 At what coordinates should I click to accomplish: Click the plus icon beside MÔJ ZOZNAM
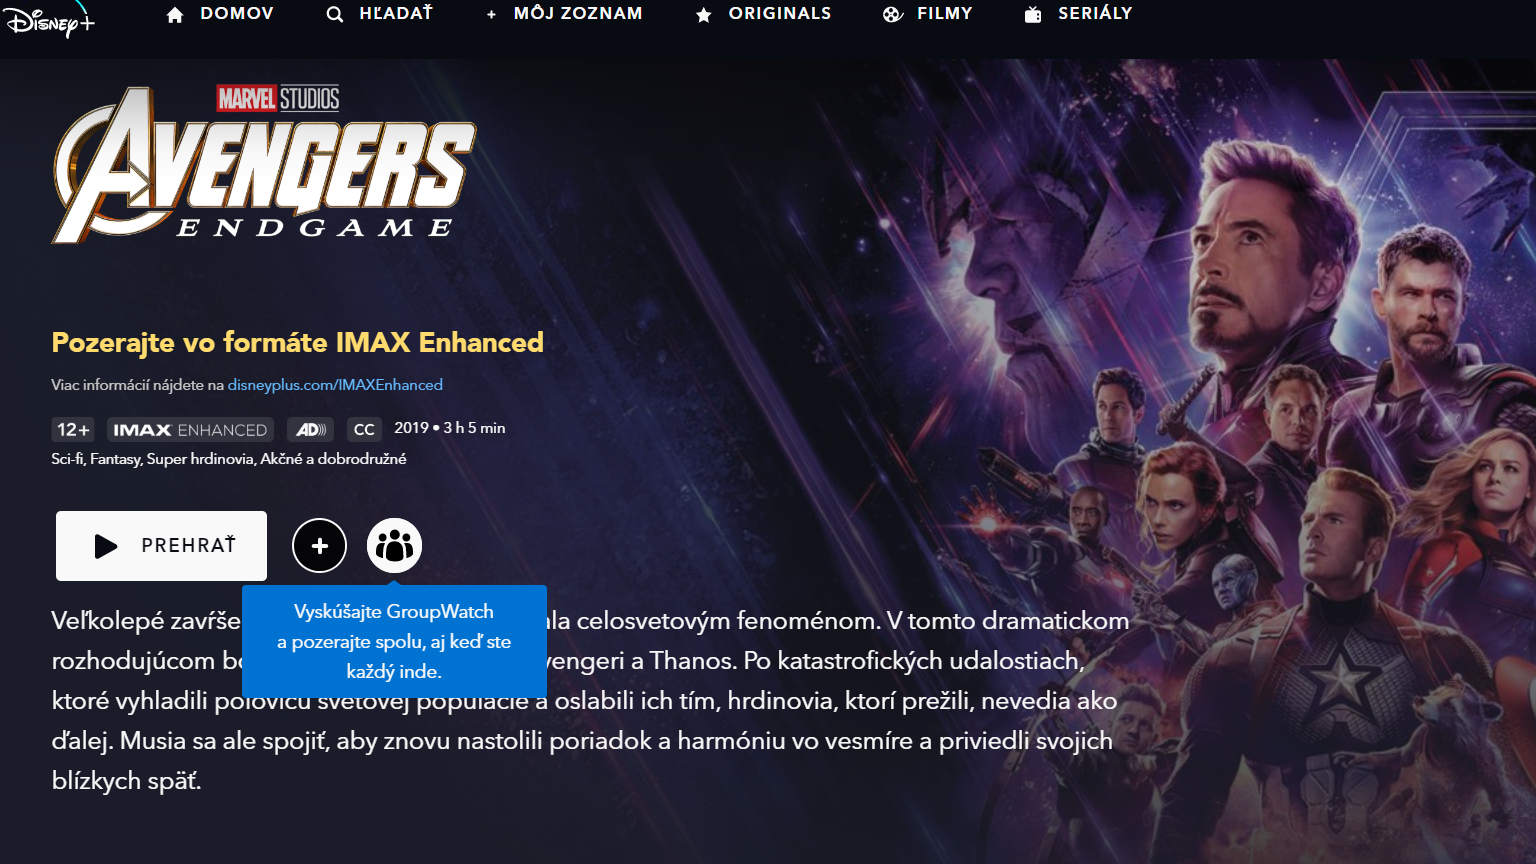pyautogui.click(x=491, y=15)
